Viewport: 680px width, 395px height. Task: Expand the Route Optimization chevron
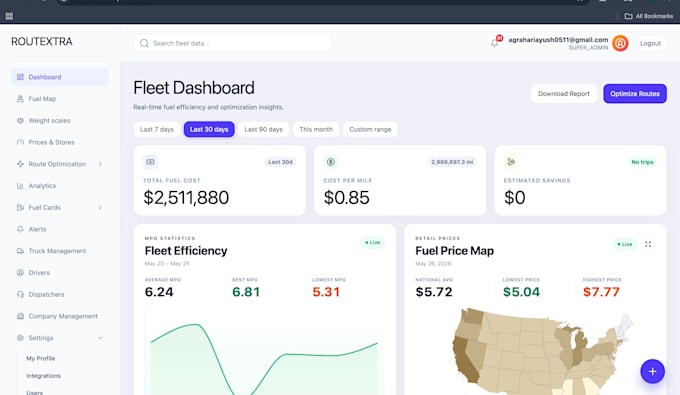coord(100,164)
